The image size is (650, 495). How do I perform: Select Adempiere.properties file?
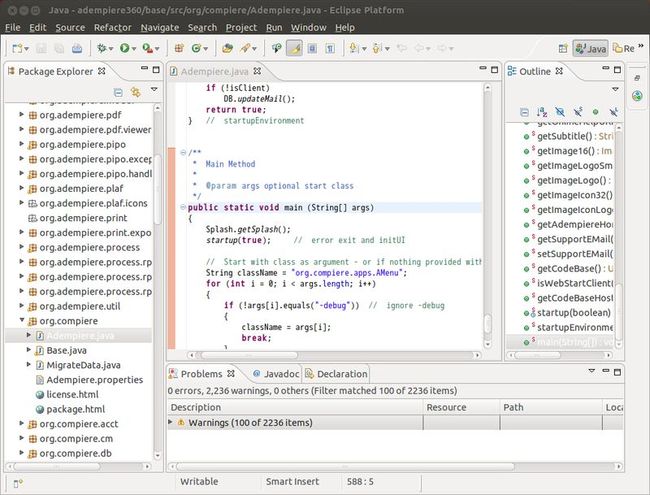tap(95, 380)
